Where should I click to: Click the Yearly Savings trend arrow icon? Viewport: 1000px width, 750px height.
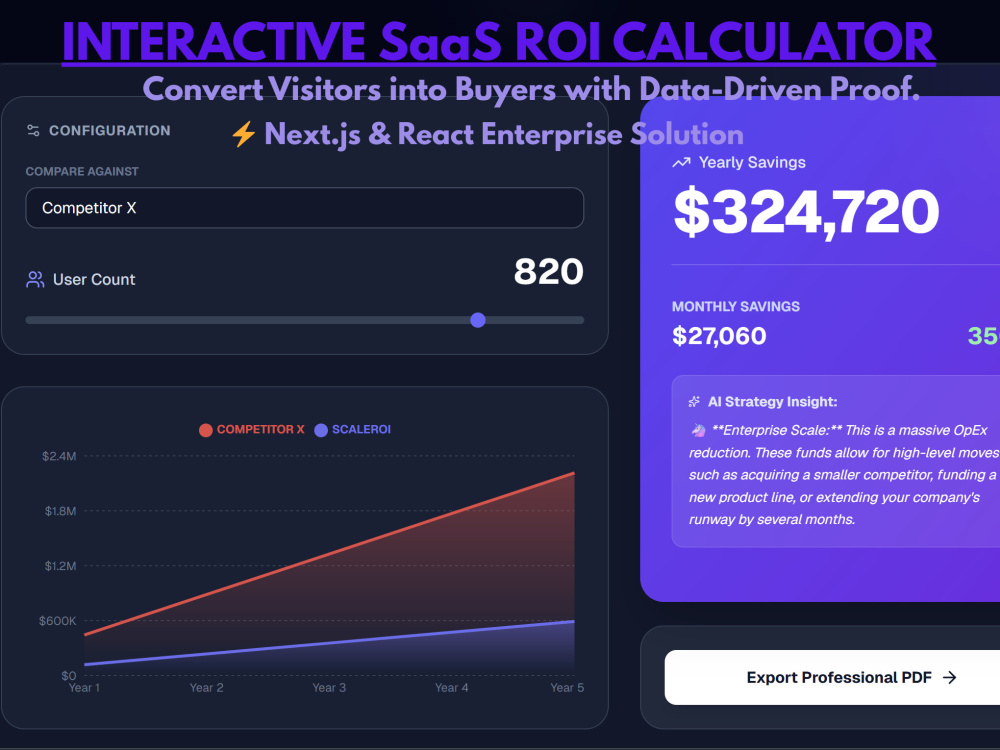(681, 163)
